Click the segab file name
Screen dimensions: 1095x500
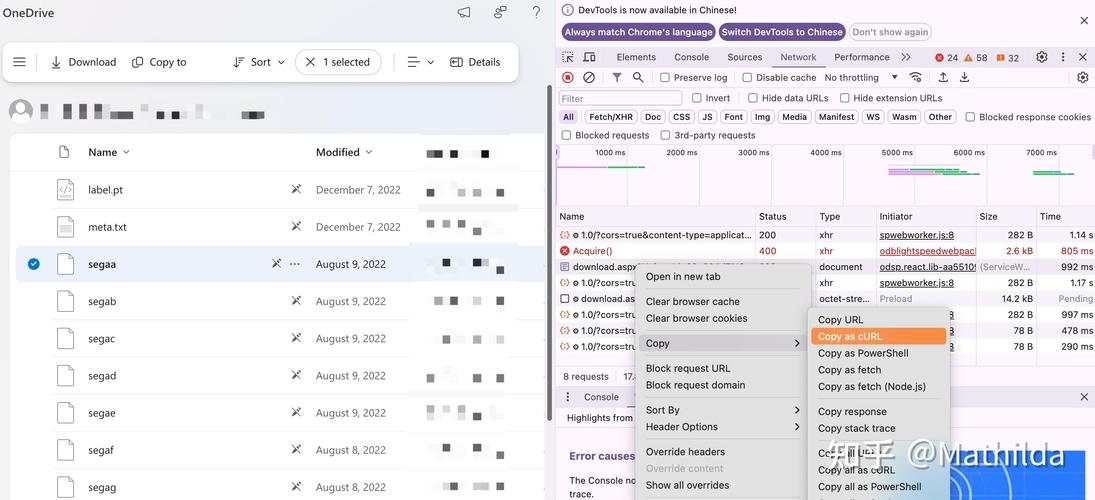pos(102,302)
